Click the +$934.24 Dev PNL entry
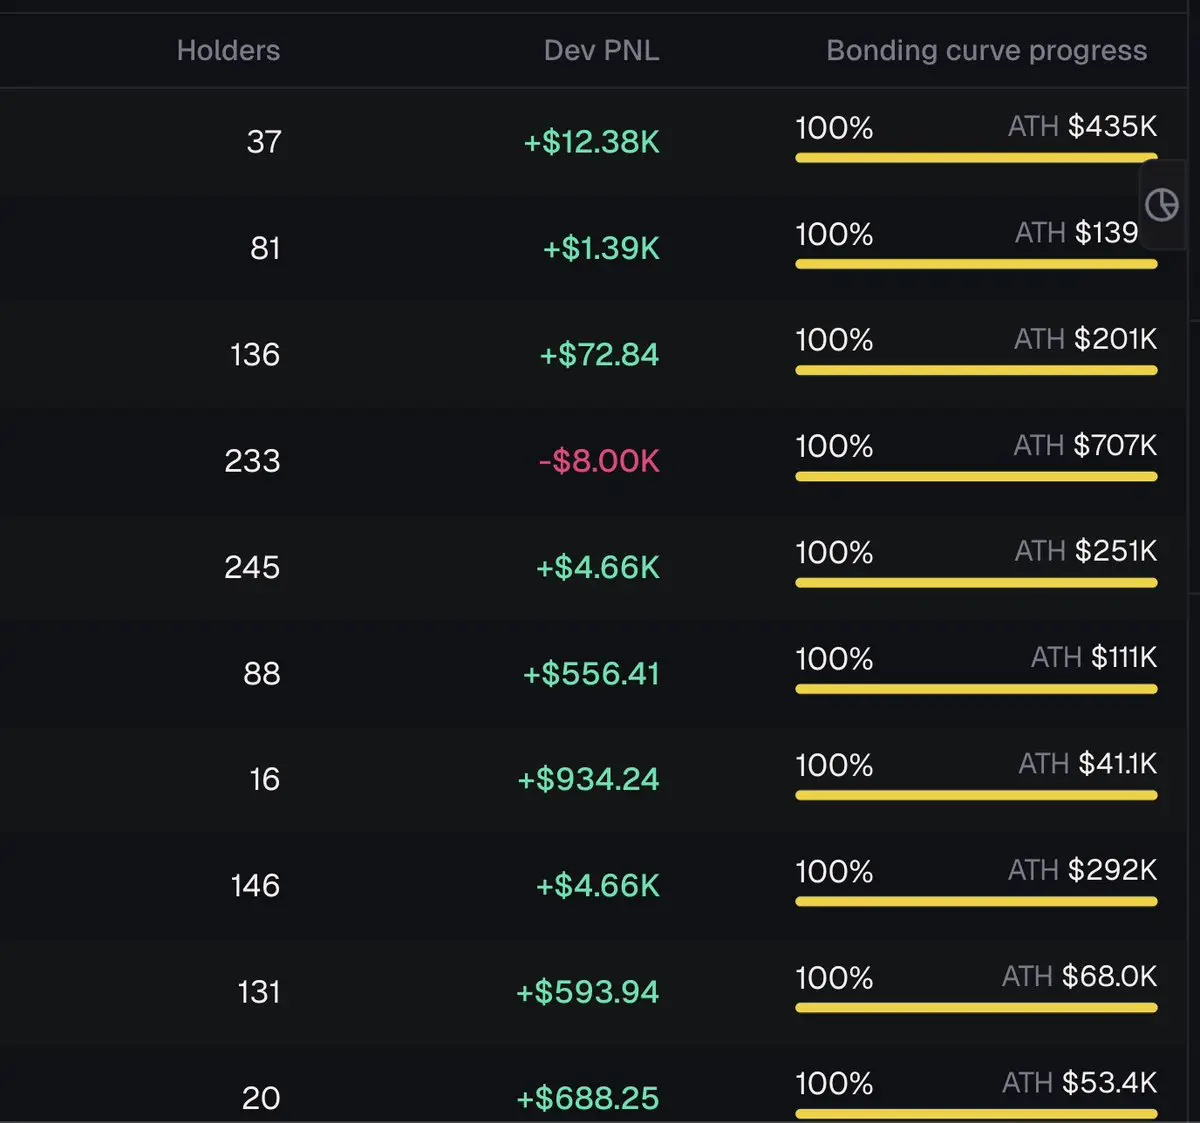The image size is (1200, 1123). (588, 779)
